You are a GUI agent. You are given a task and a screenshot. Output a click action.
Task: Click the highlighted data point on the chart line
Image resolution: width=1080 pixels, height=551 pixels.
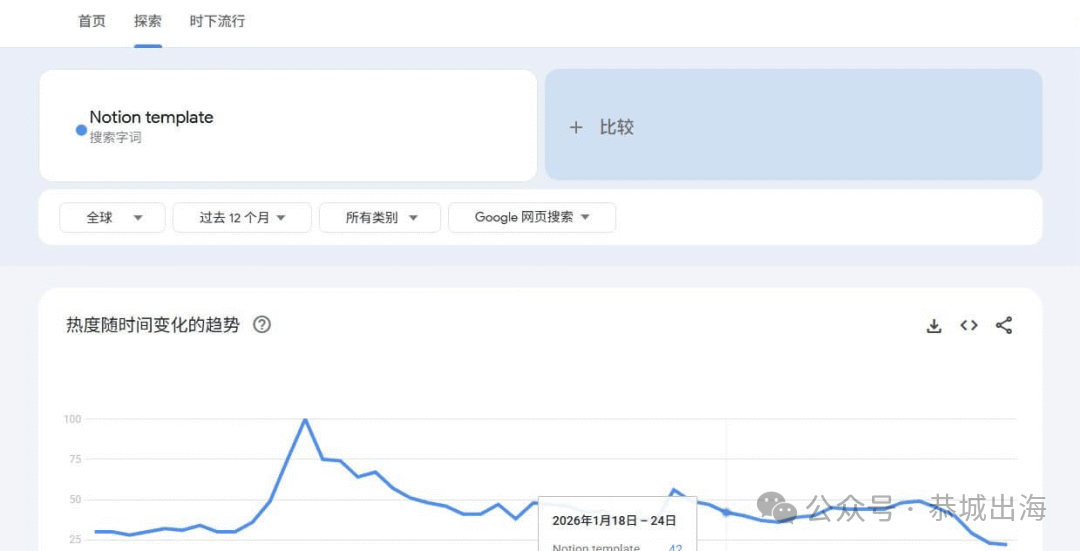726,512
